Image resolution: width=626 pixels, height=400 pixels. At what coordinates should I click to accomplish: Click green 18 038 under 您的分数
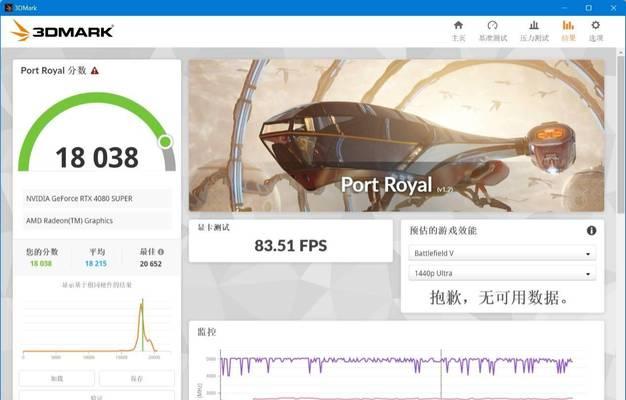tap(41, 263)
